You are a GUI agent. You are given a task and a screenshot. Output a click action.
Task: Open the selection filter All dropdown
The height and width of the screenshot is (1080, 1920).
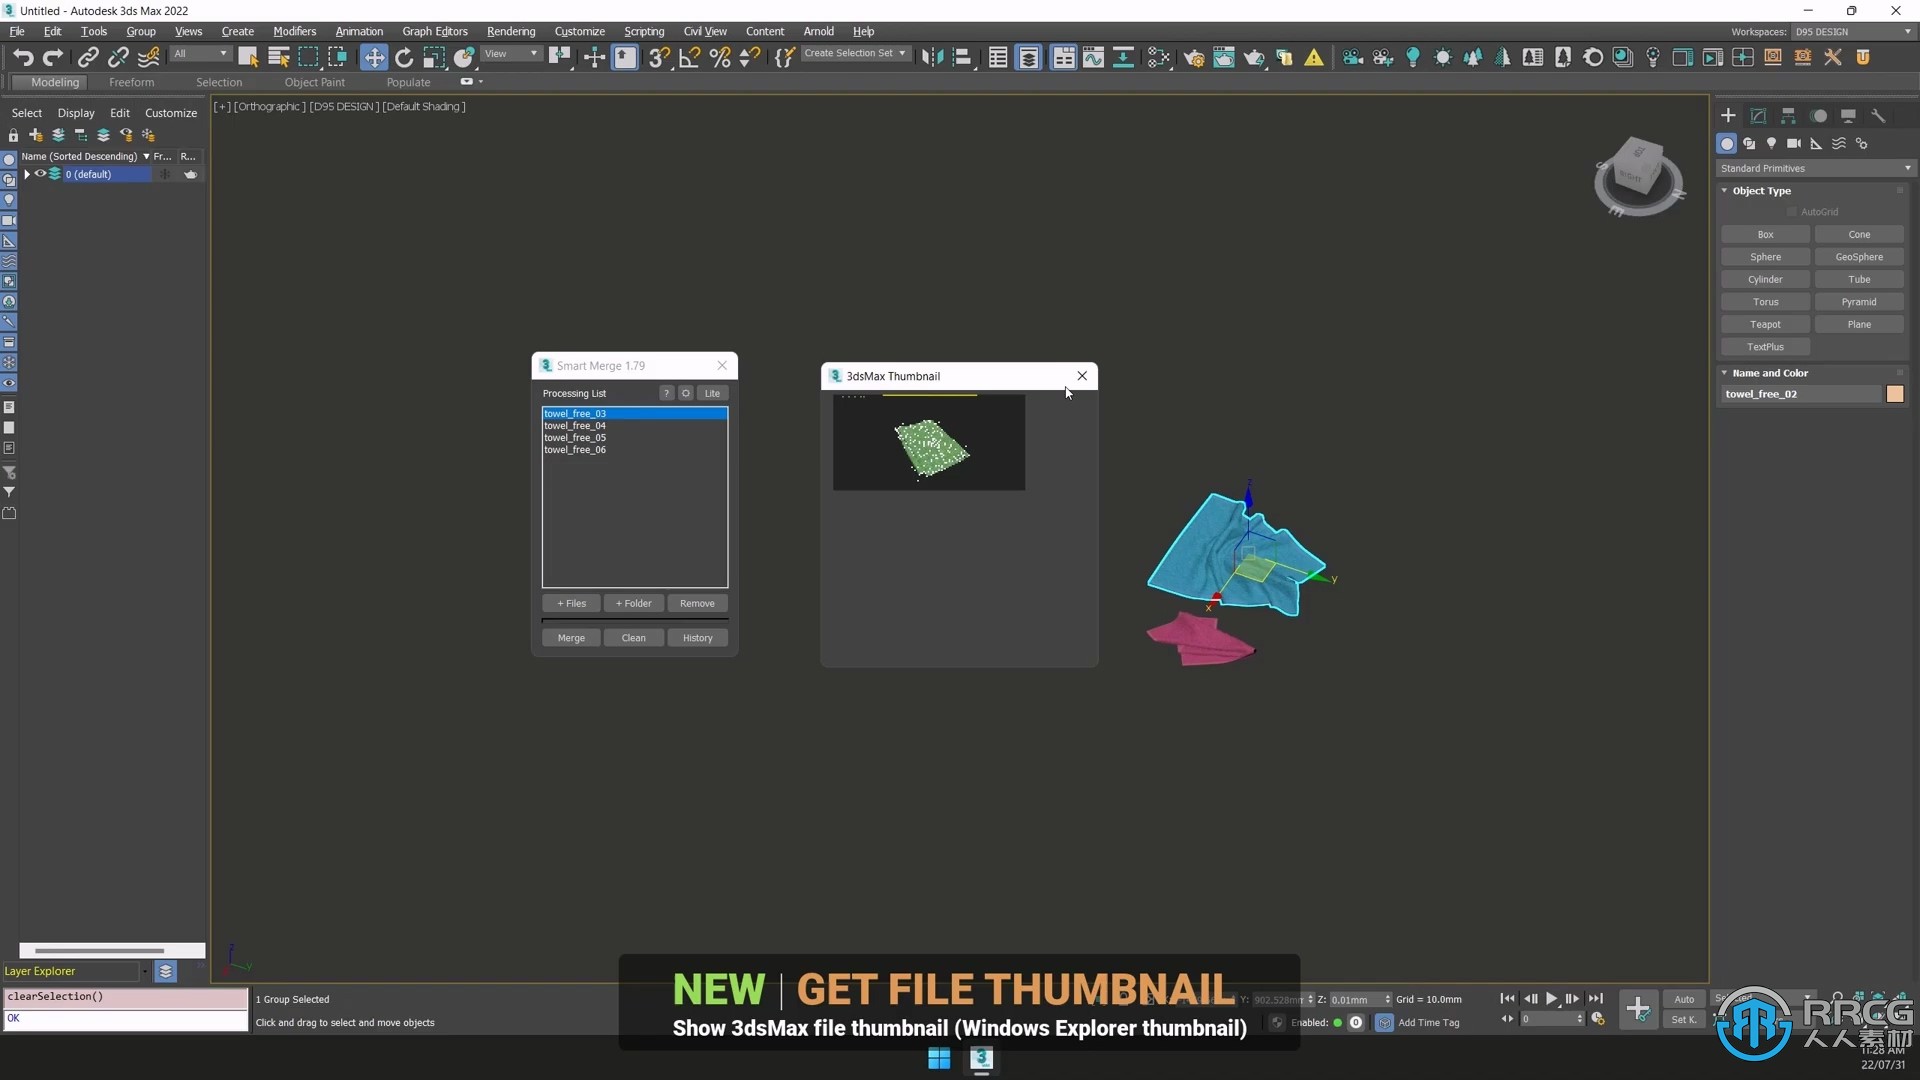201,54
